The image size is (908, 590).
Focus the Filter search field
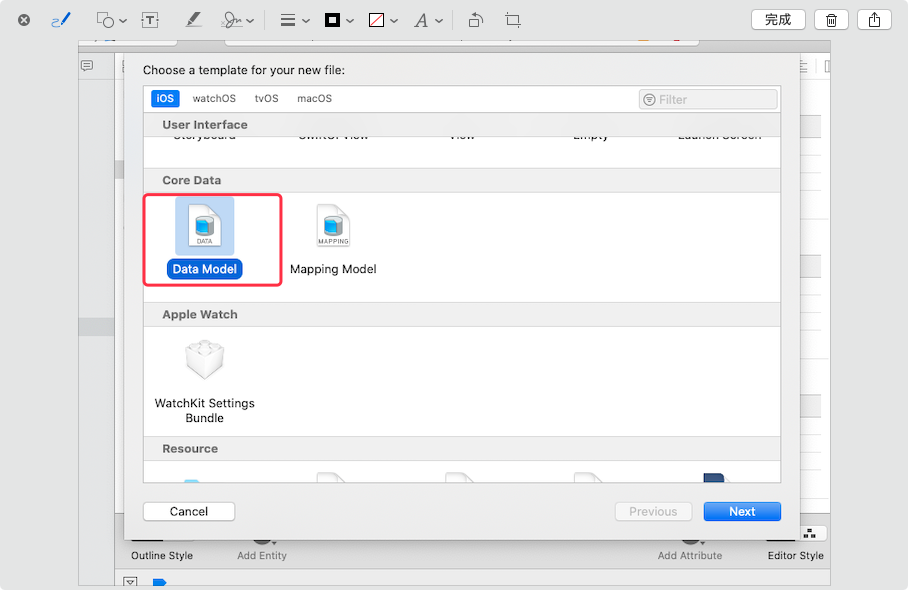click(x=708, y=100)
